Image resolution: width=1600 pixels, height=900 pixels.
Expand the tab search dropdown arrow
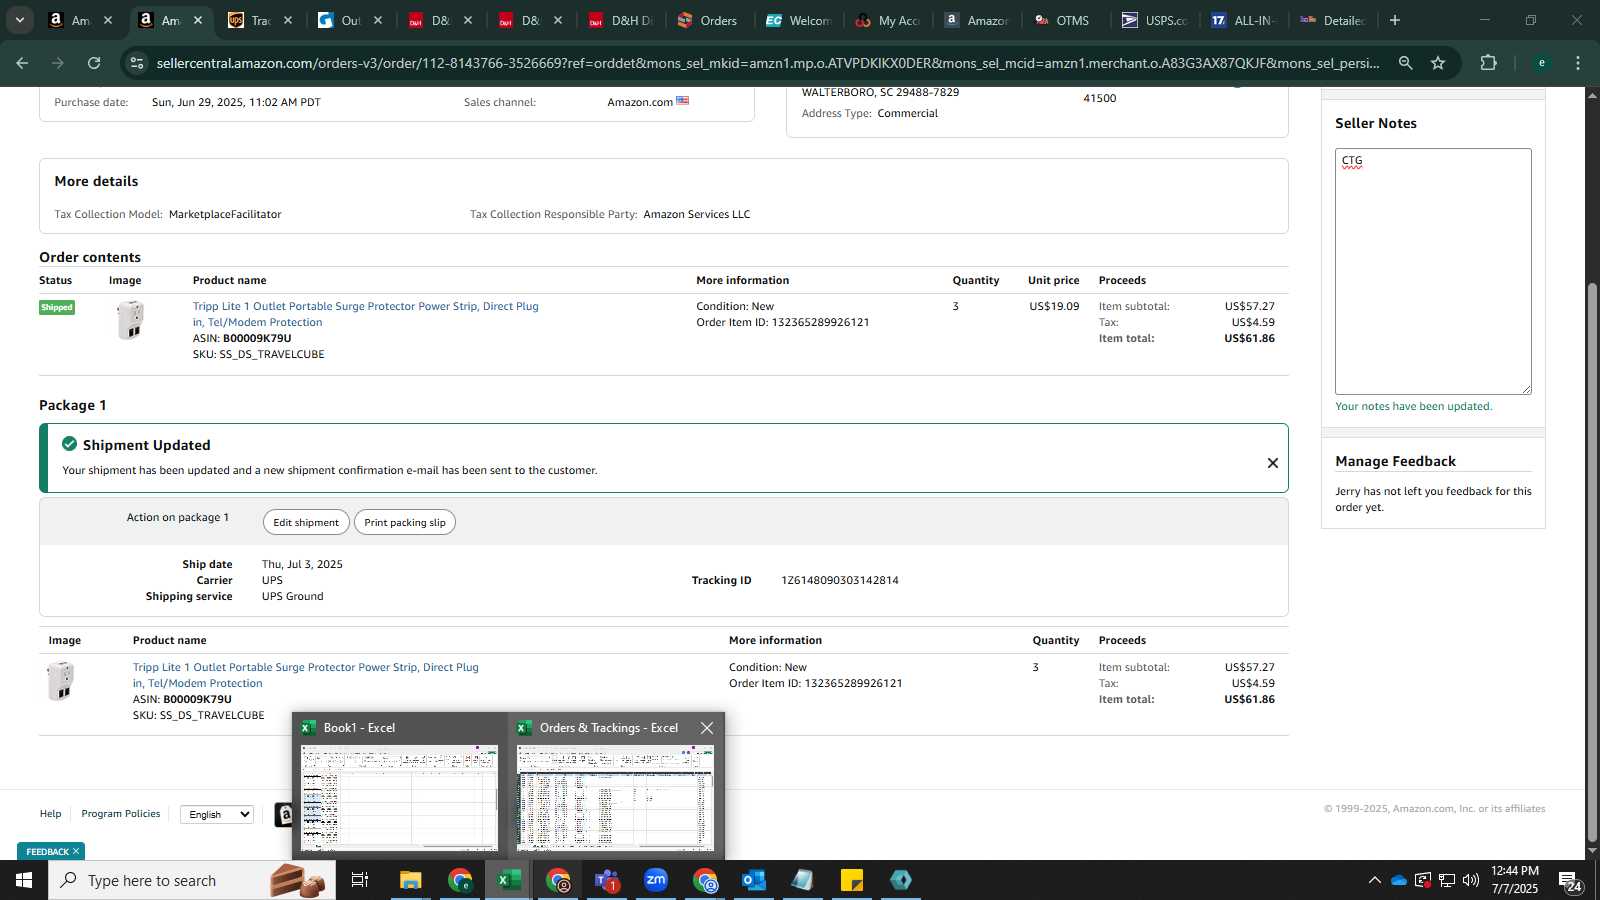coord(19,20)
